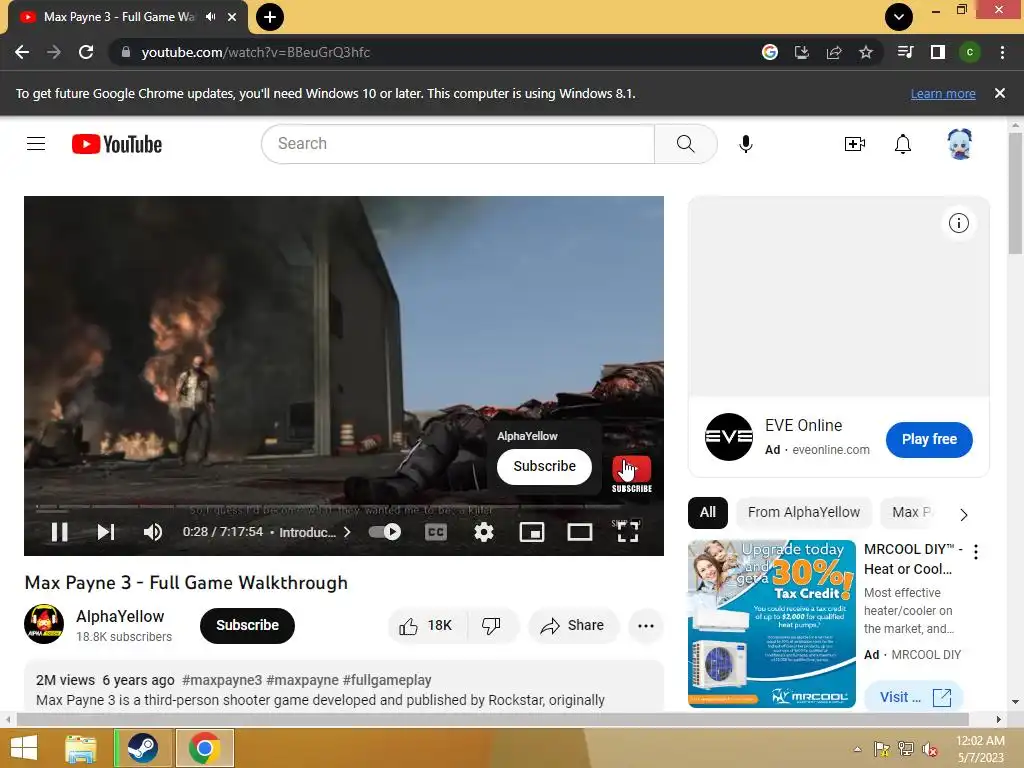
Task: Click the white Subscribe overlay in video
Action: pyautogui.click(x=544, y=466)
